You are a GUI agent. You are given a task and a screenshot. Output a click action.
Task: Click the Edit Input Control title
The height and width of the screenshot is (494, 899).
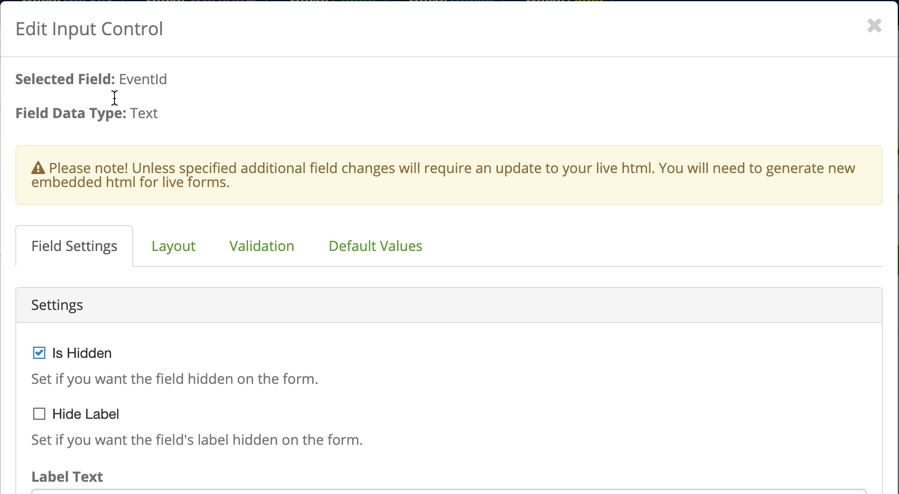tap(89, 29)
